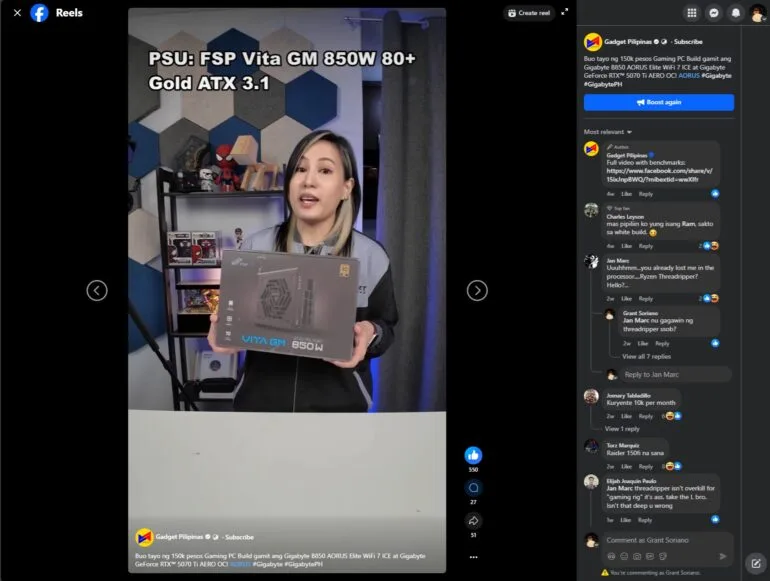Screen dimensions: 770x581
Task: Close the Reels viewer with the X
Action: point(17,13)
